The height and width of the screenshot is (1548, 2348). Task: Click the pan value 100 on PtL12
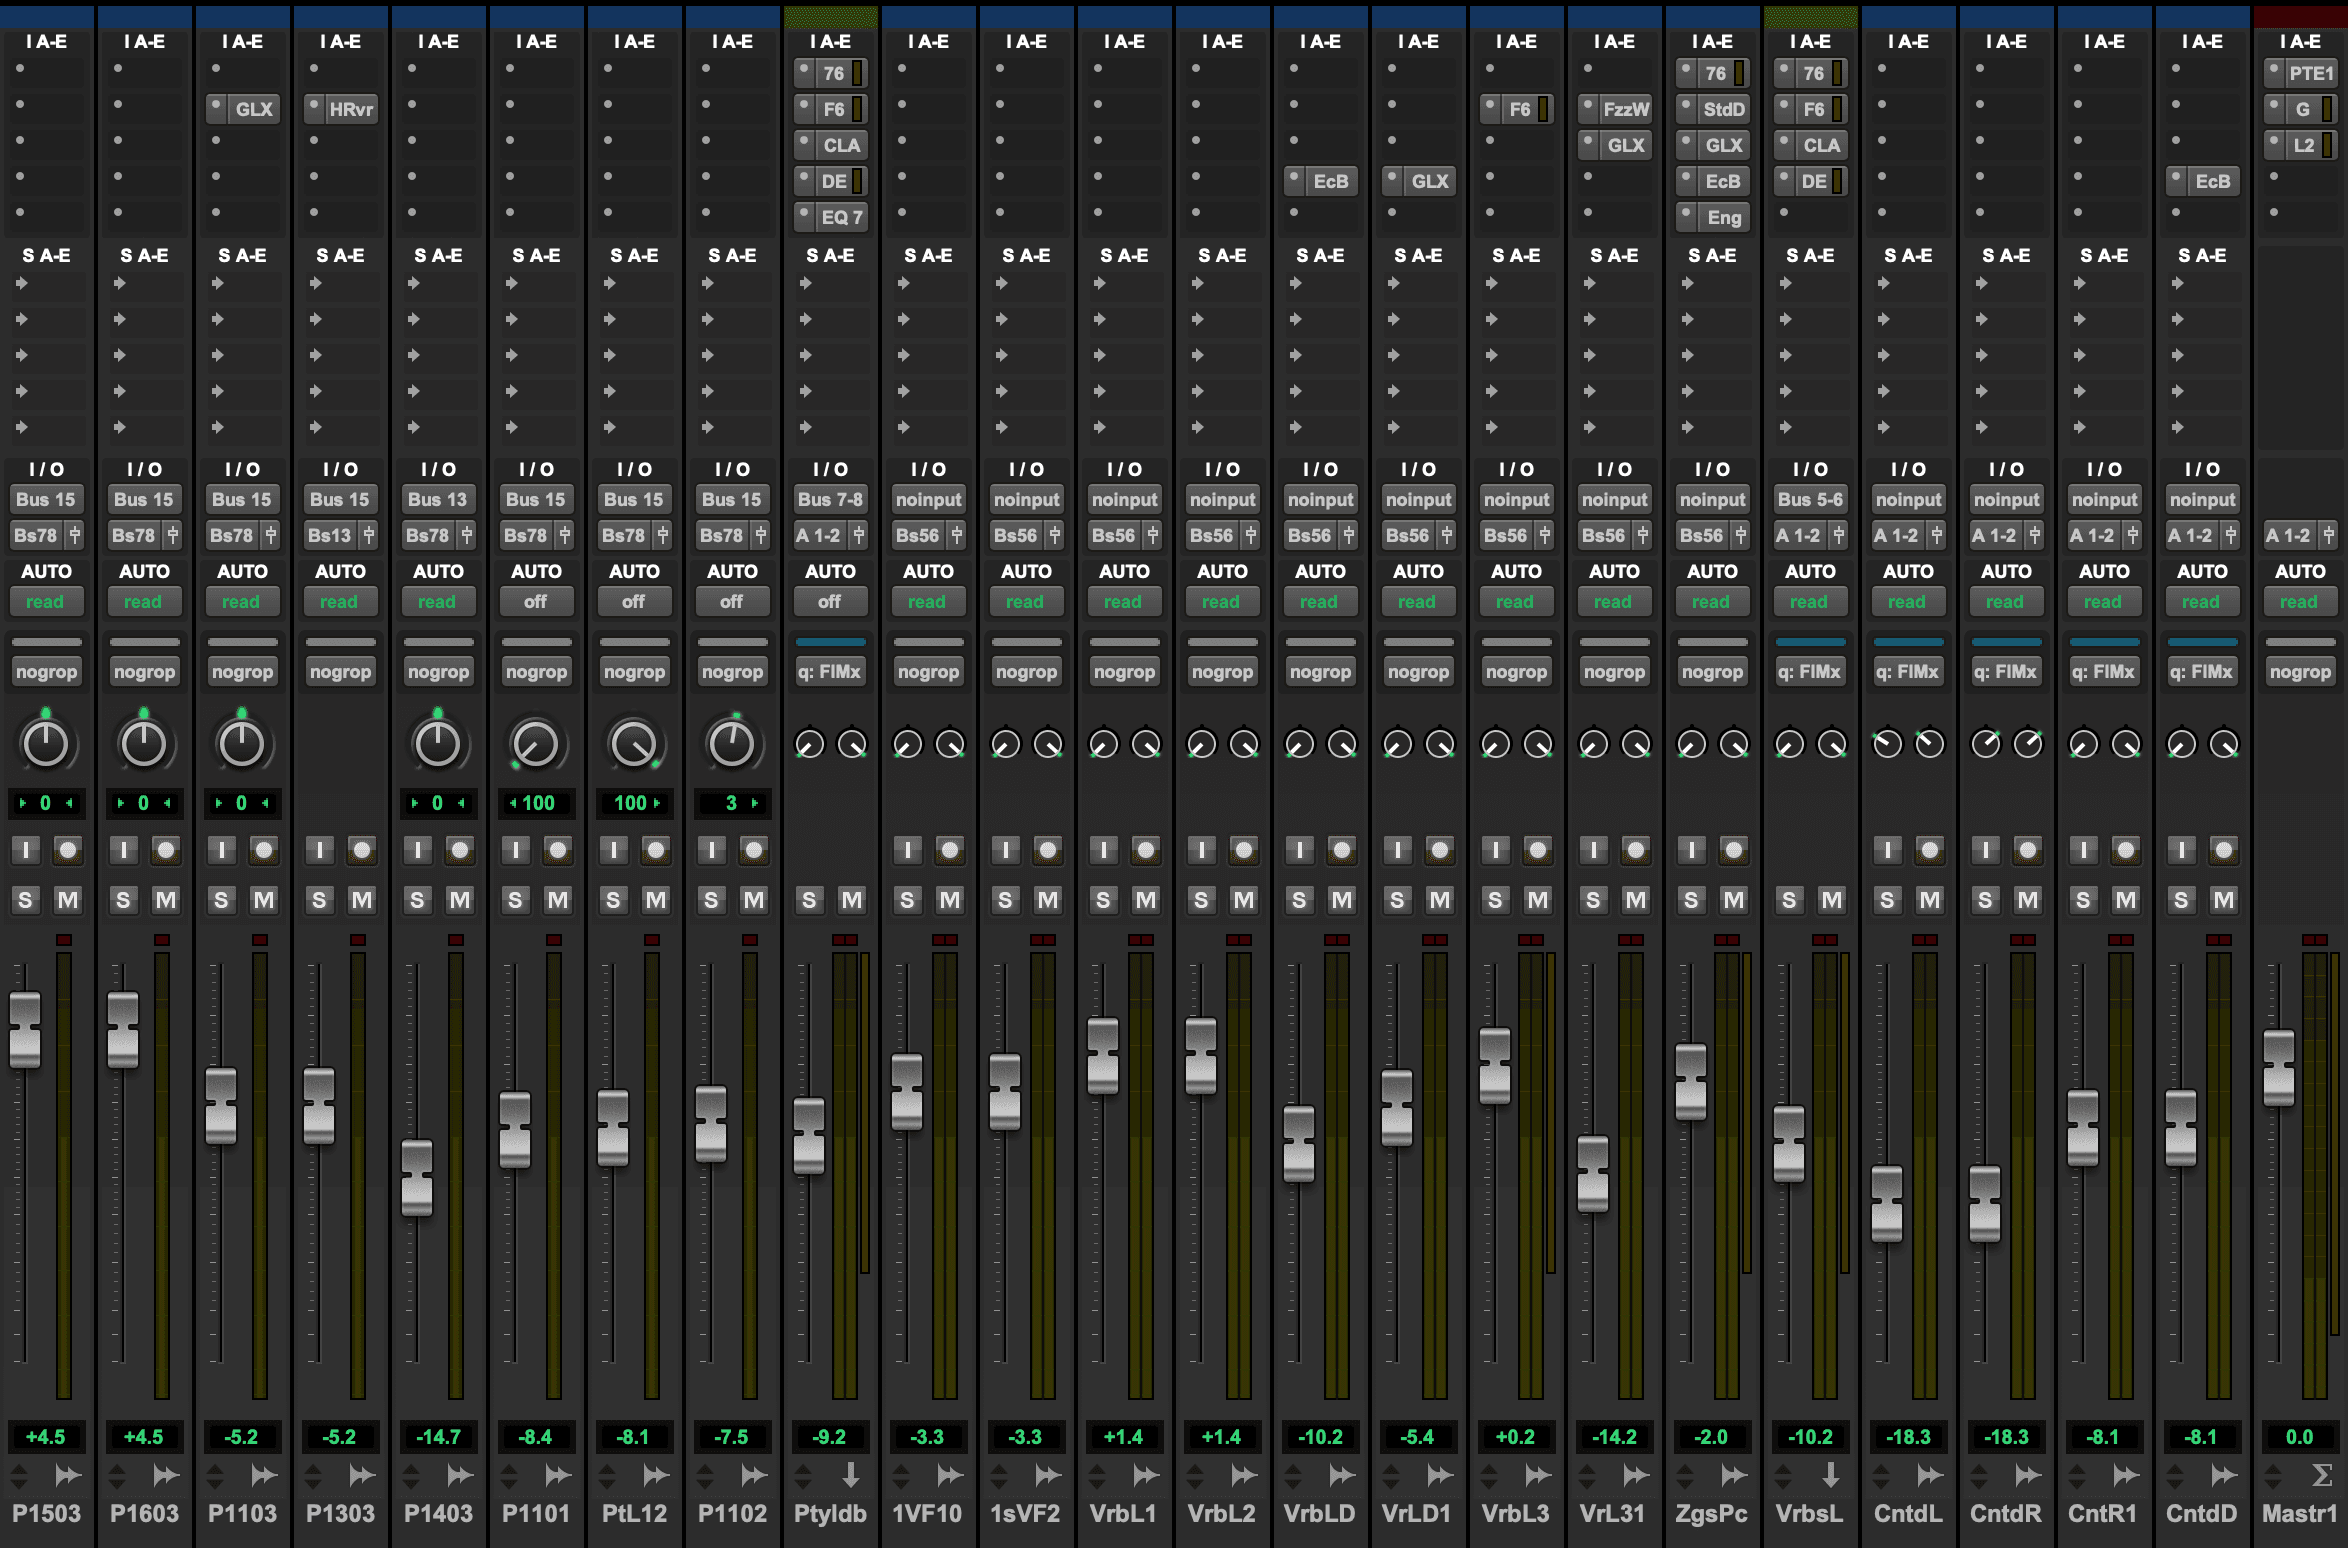pos(634,803)
